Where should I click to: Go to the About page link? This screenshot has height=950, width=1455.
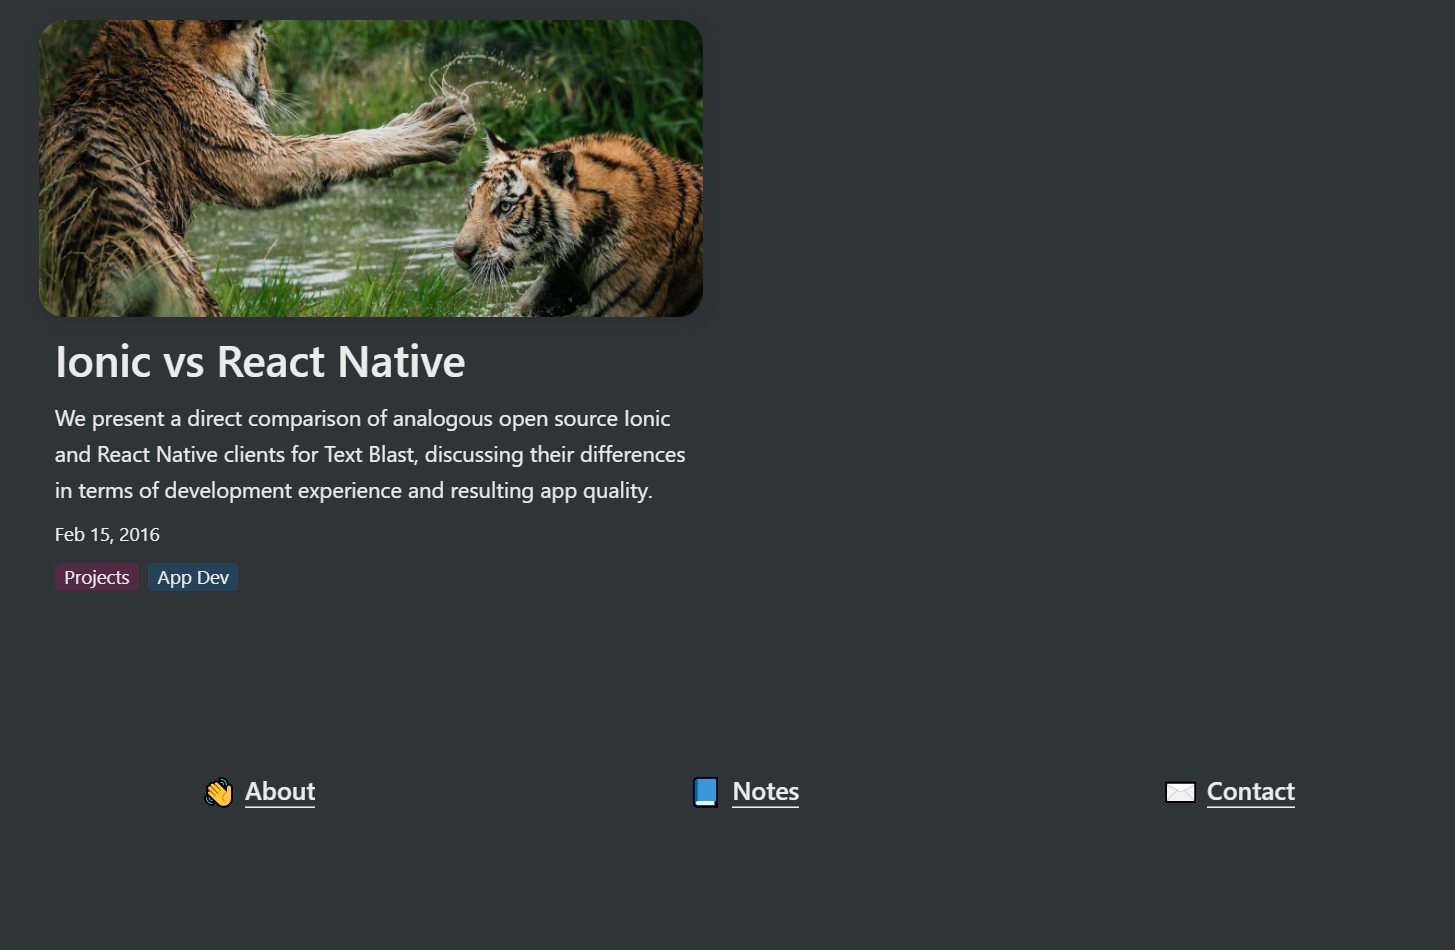click(x=280, y=791)
